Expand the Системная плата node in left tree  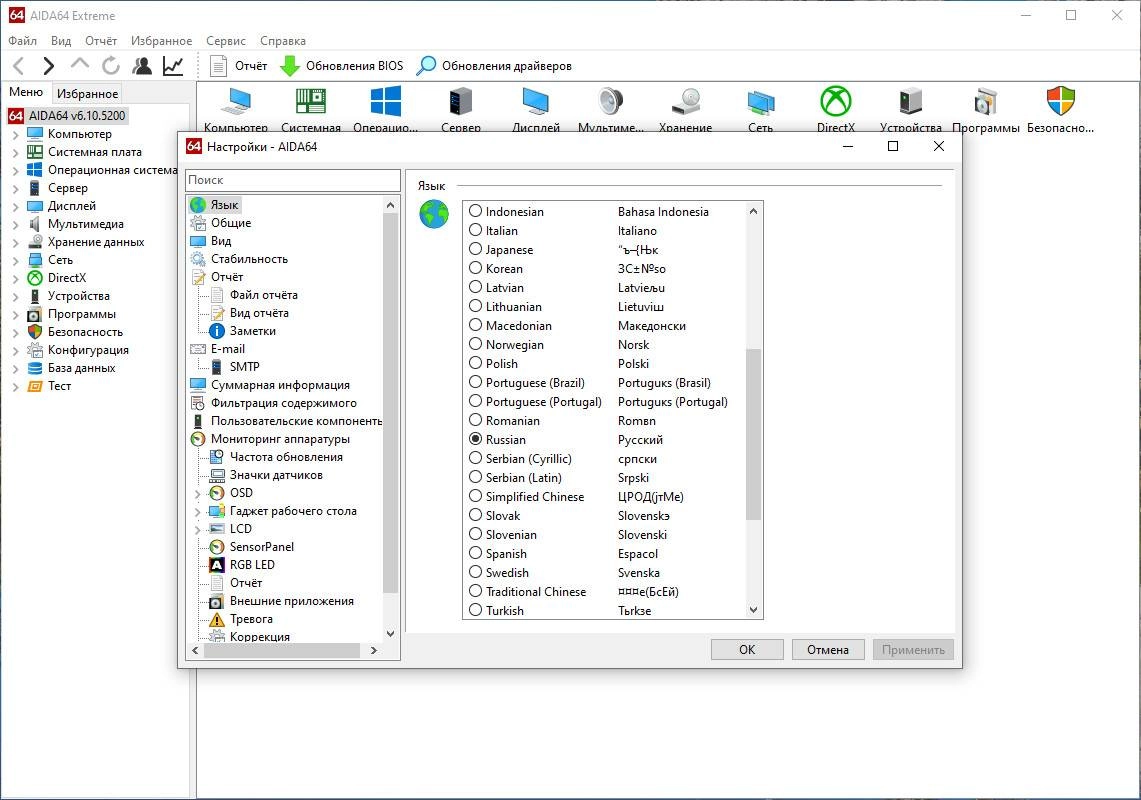coord(15,153)
